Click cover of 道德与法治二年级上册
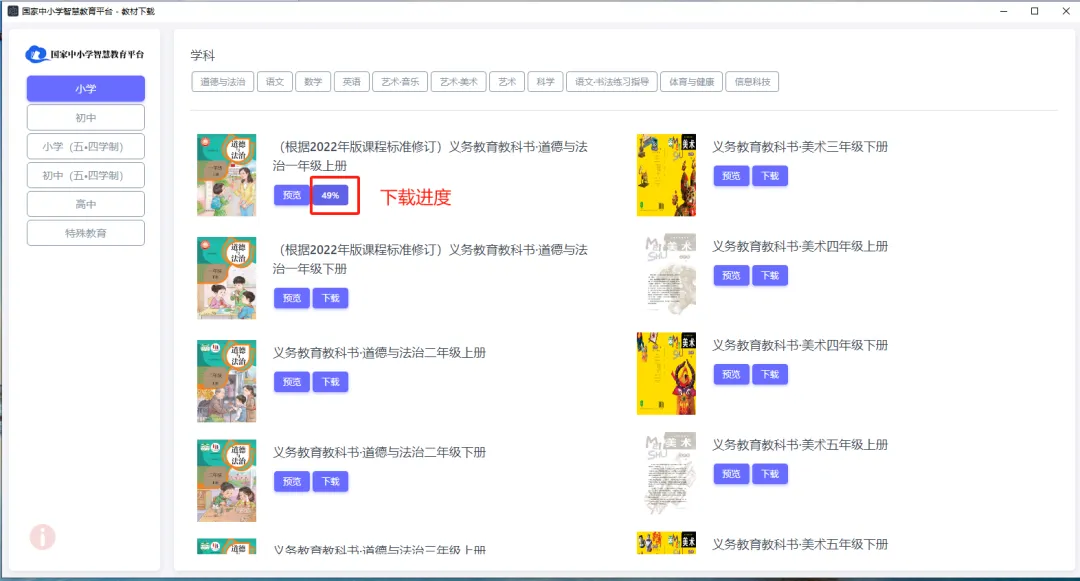Screen dimensions: 1080x581 (227, 381)
